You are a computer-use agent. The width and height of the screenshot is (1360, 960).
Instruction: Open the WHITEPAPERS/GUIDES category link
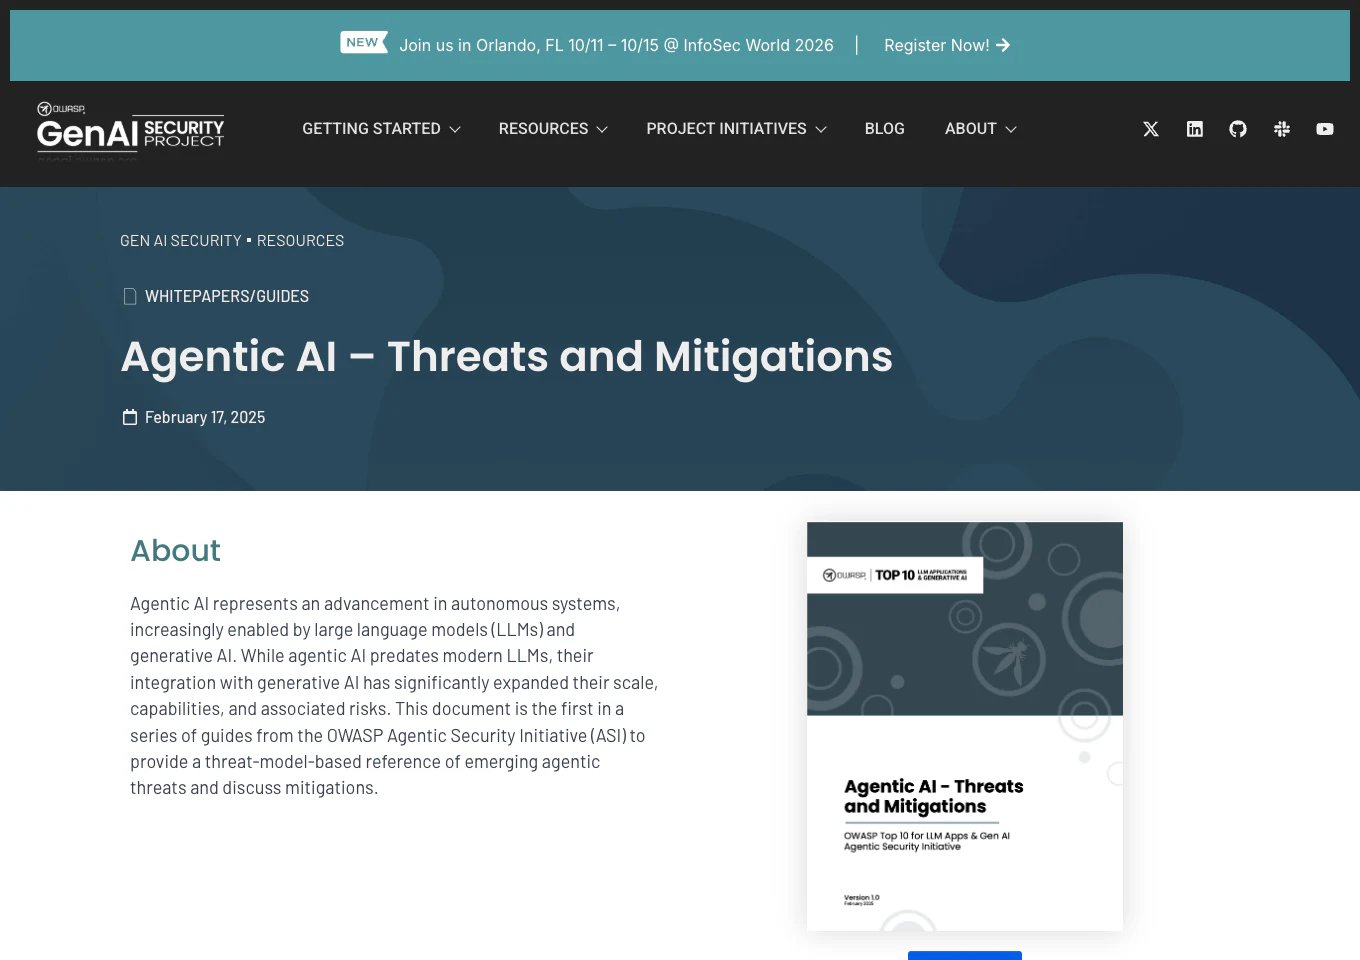click(227, 296)
